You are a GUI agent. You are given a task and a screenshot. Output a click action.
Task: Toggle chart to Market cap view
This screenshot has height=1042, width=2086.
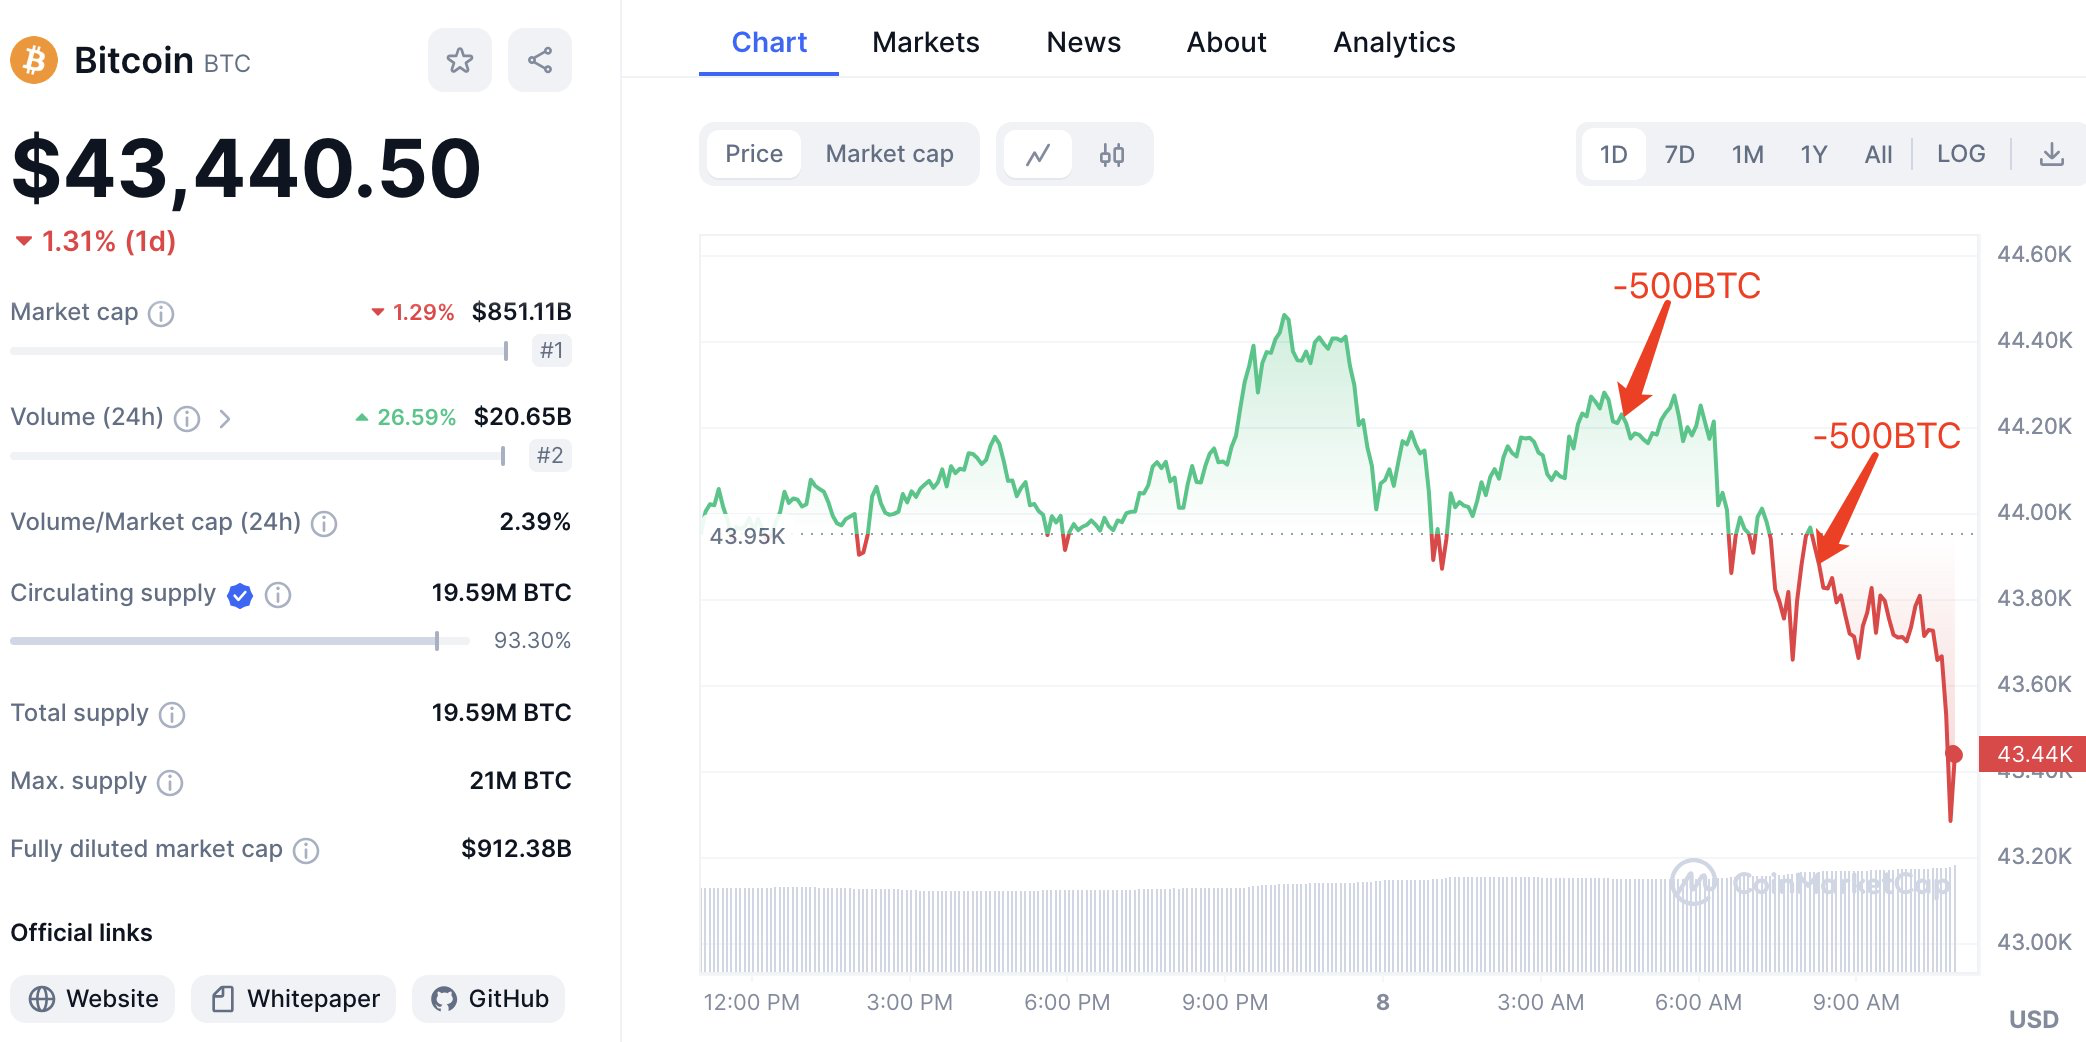point(889,154)
